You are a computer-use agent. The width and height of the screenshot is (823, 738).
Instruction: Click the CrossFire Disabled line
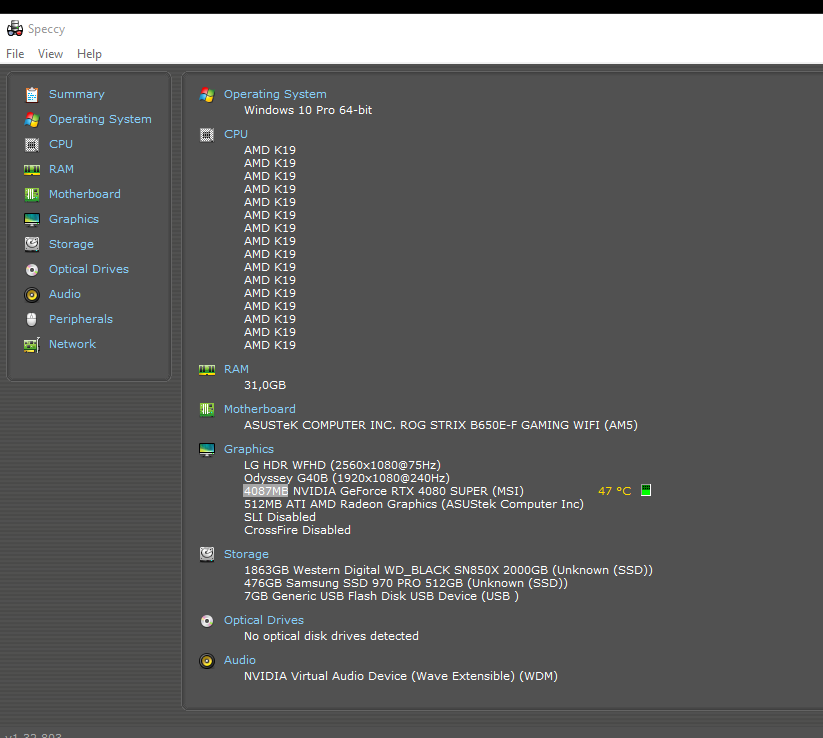297,530
